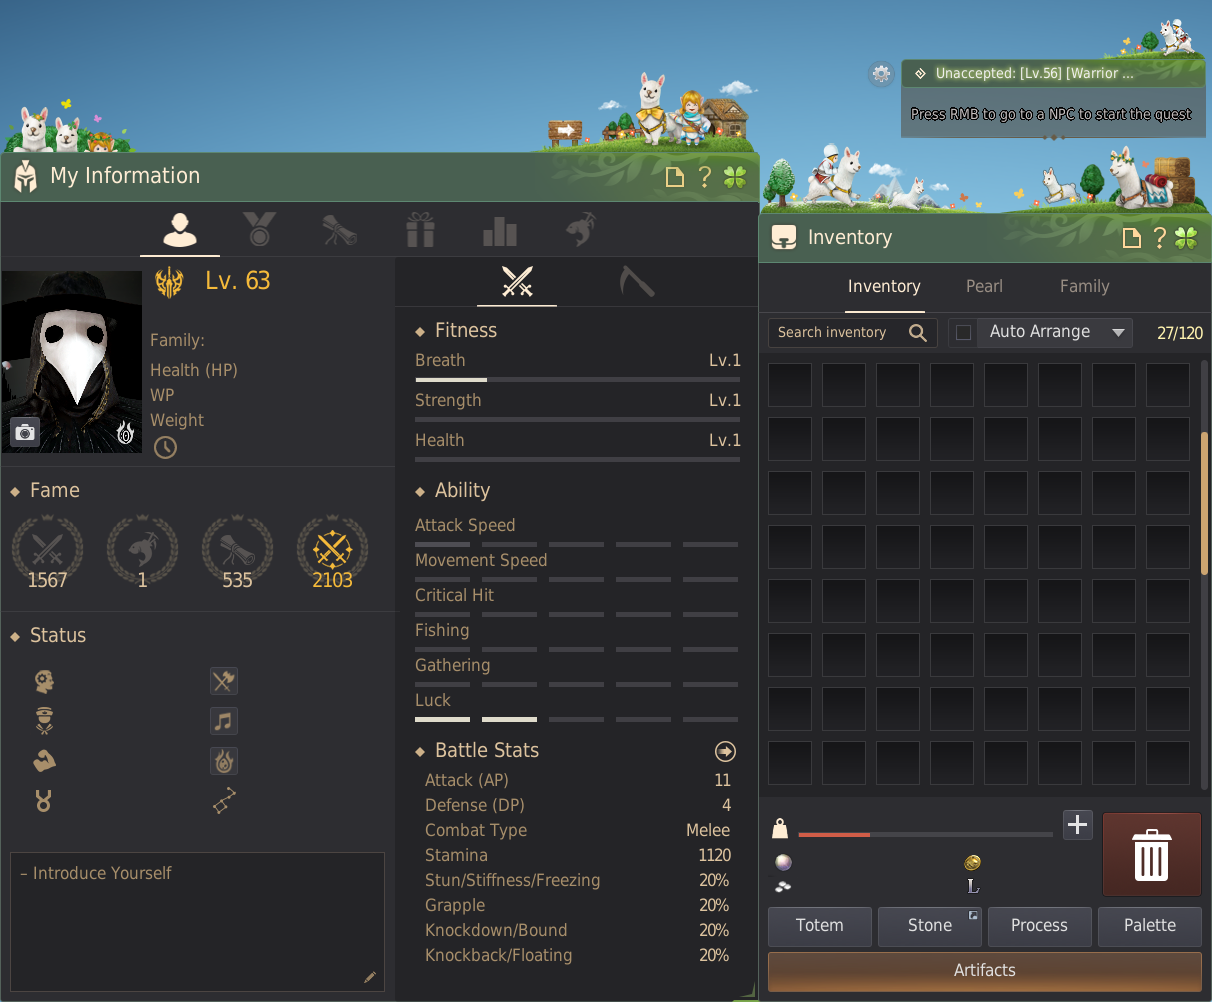This screenshot has height=1002, width=1212.
Task: Click the flame status icon
Action: click(224, 761)
